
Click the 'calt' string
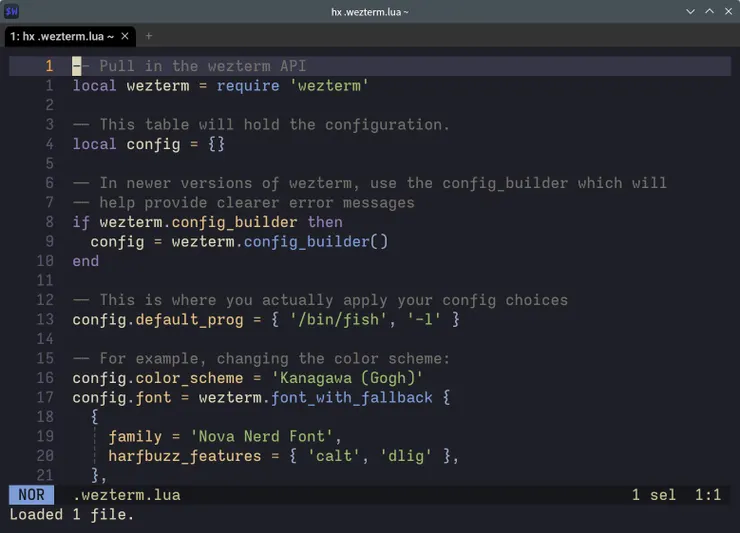334,456
